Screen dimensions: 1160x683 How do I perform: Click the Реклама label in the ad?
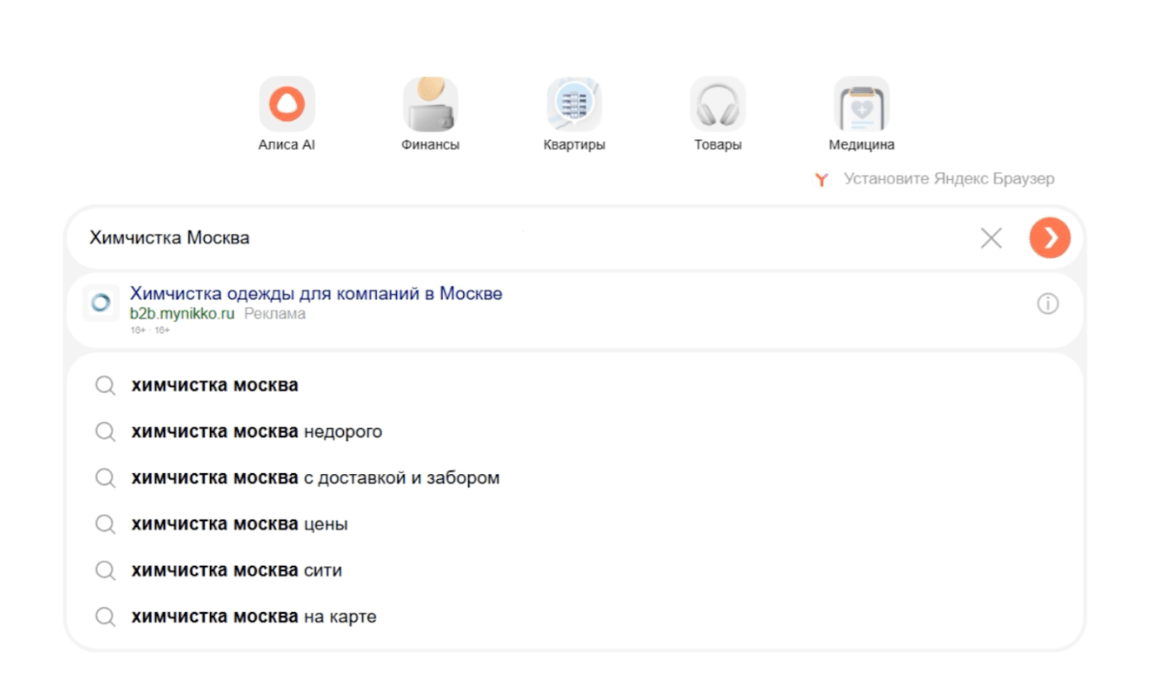point(274,314)
